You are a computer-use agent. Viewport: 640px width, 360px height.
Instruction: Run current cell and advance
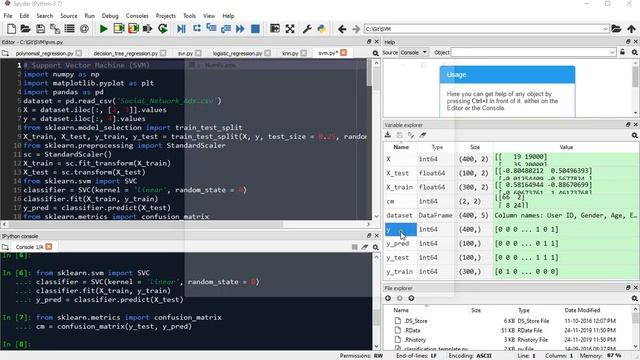(133, 29)
